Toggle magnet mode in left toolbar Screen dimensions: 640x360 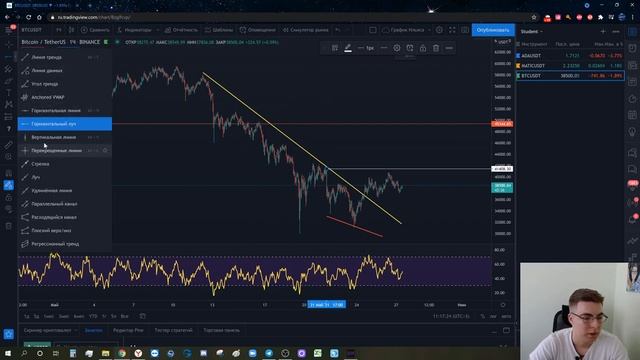9,173
